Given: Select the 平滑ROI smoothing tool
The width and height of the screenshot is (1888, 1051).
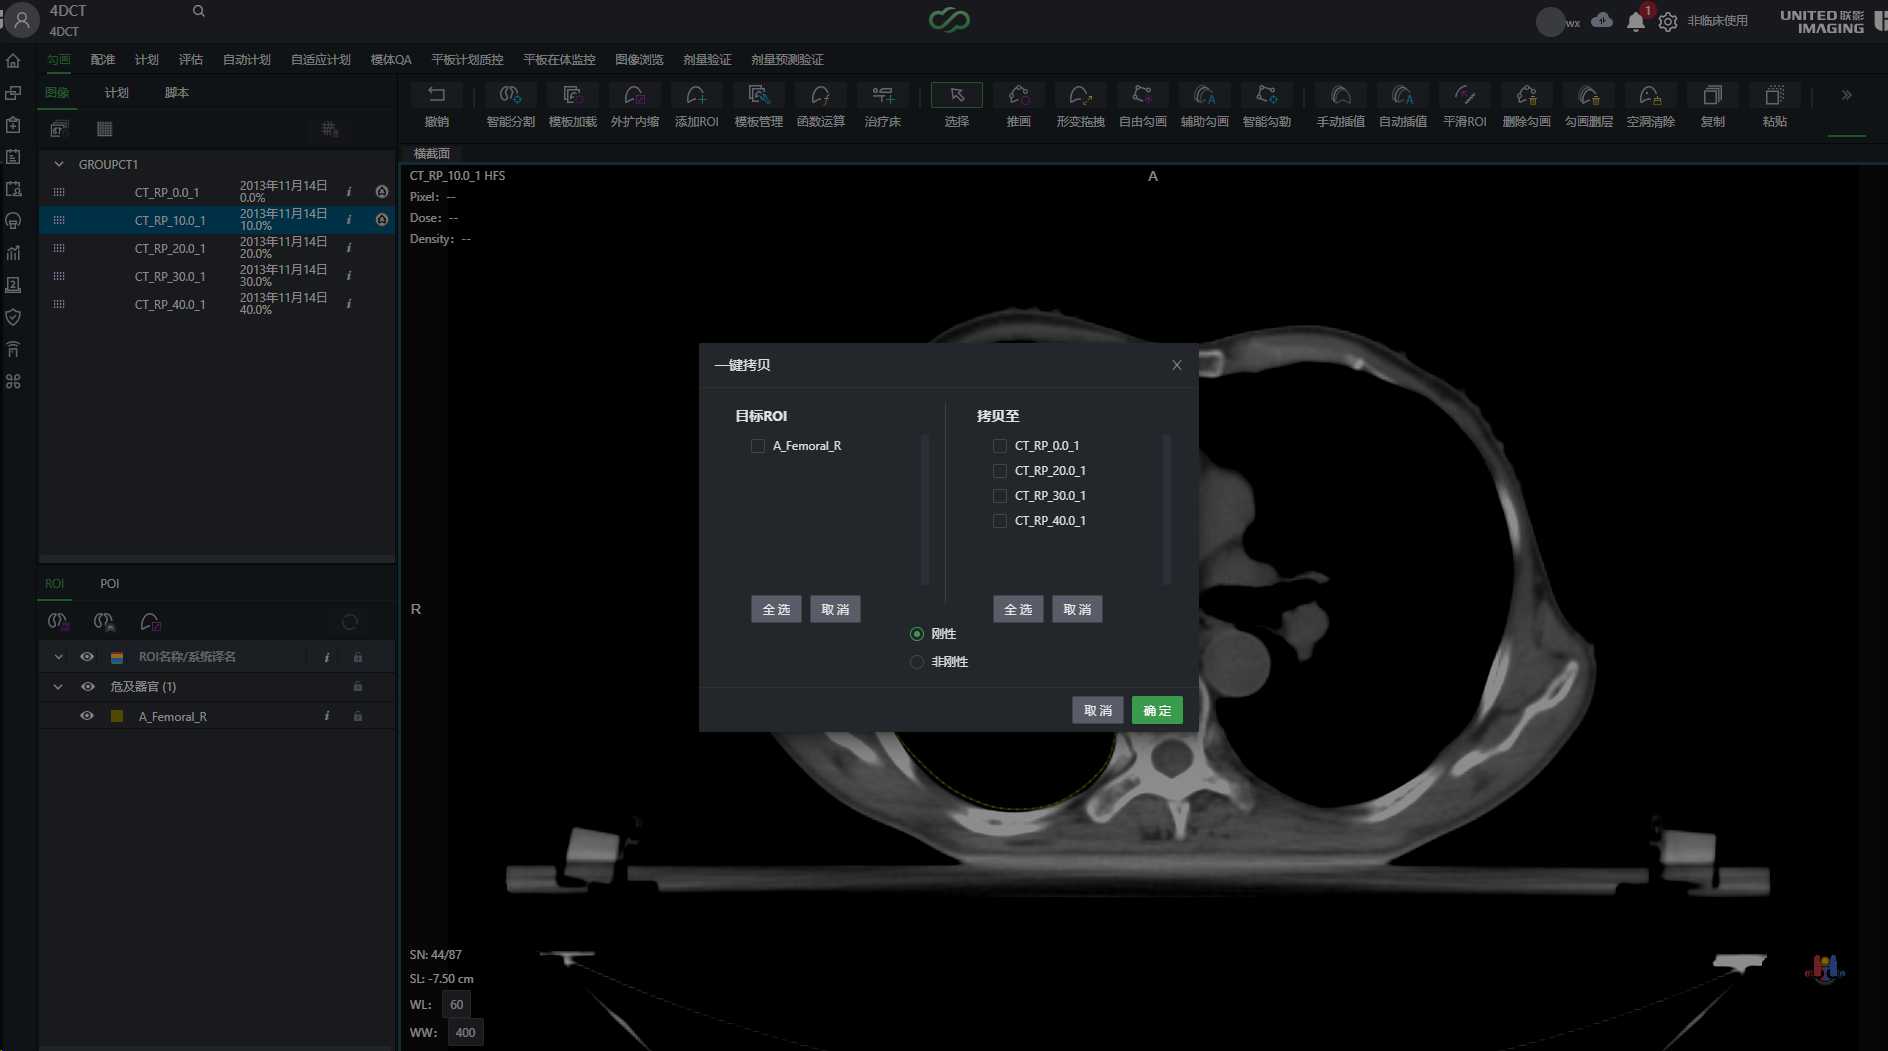Looking at the screenshot, I should 1464,96.
